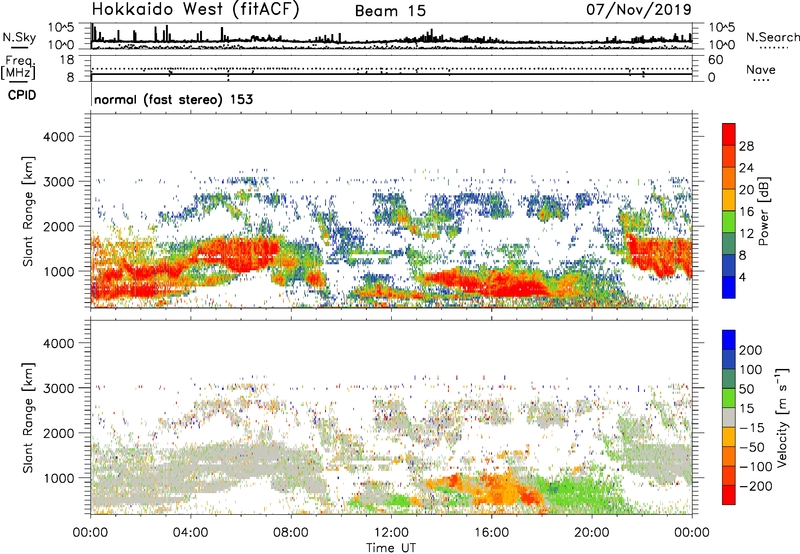Image resolution: width=800 pixels, height=554 pixels.
Task: Click the '12:00' time tick label
Action: point(391,533)
